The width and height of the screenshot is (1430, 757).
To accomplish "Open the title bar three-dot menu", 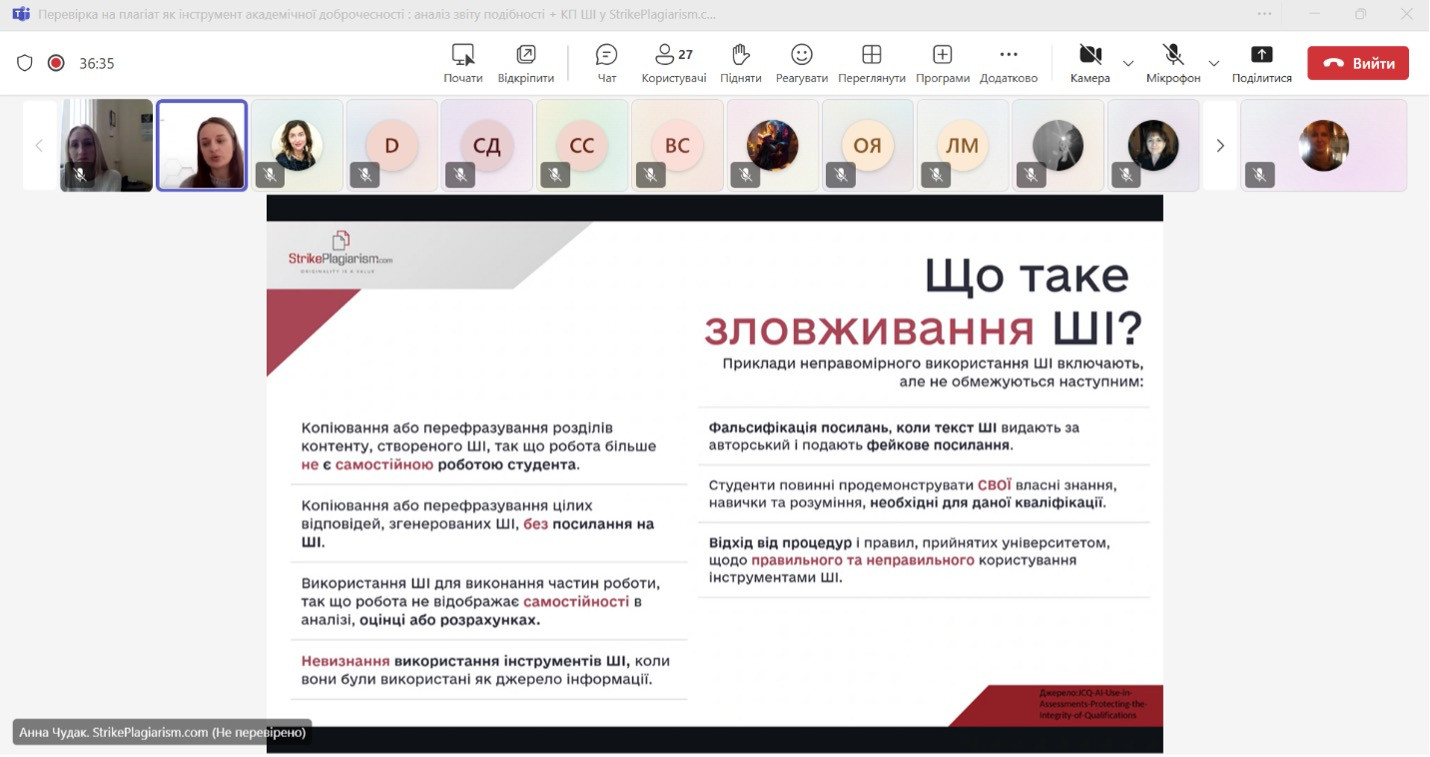I will coord(1265,15).
